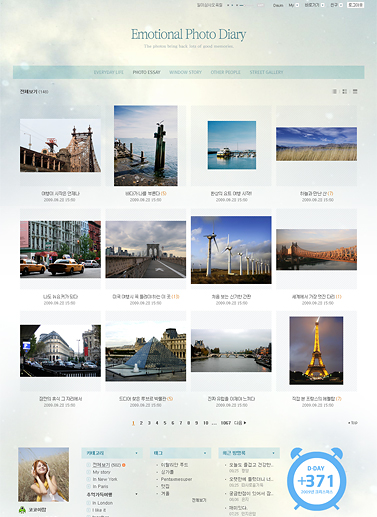This screenshot has height=517, width=377.
Task: Click the circle icon beside I like it
Action: (x=88, y=510)
